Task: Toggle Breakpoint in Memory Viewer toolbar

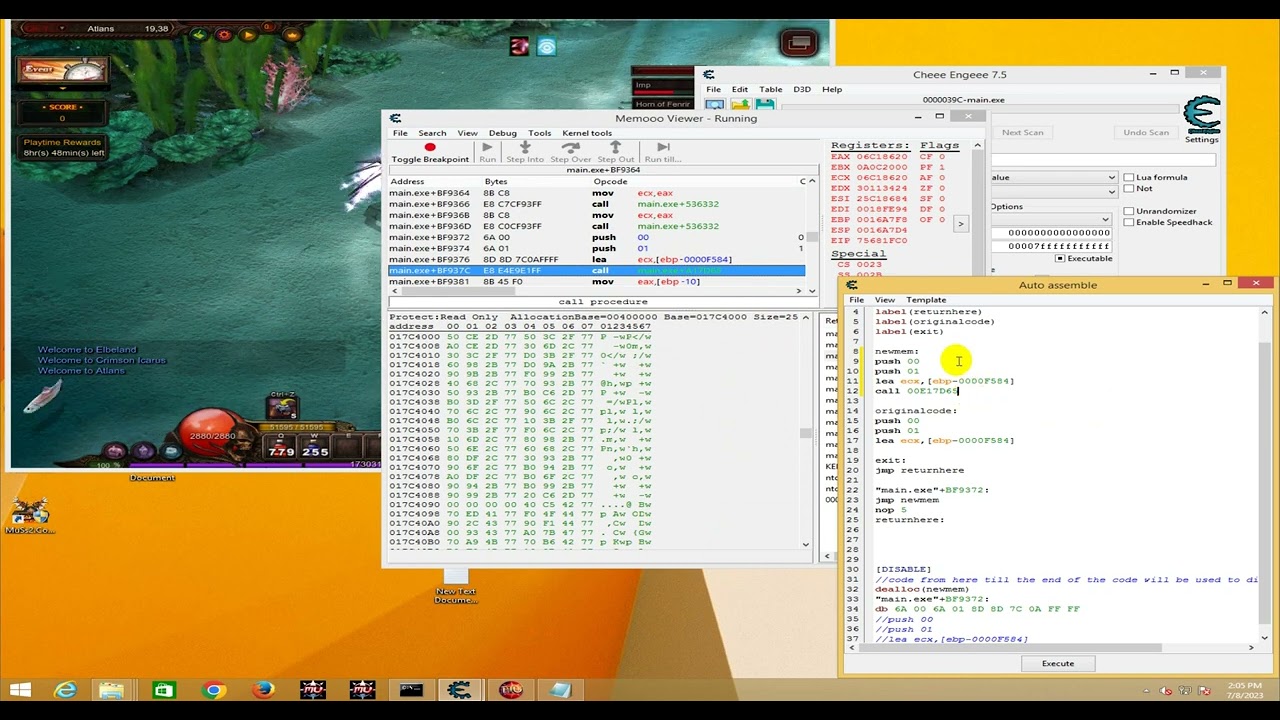Action: pos(430,153)
